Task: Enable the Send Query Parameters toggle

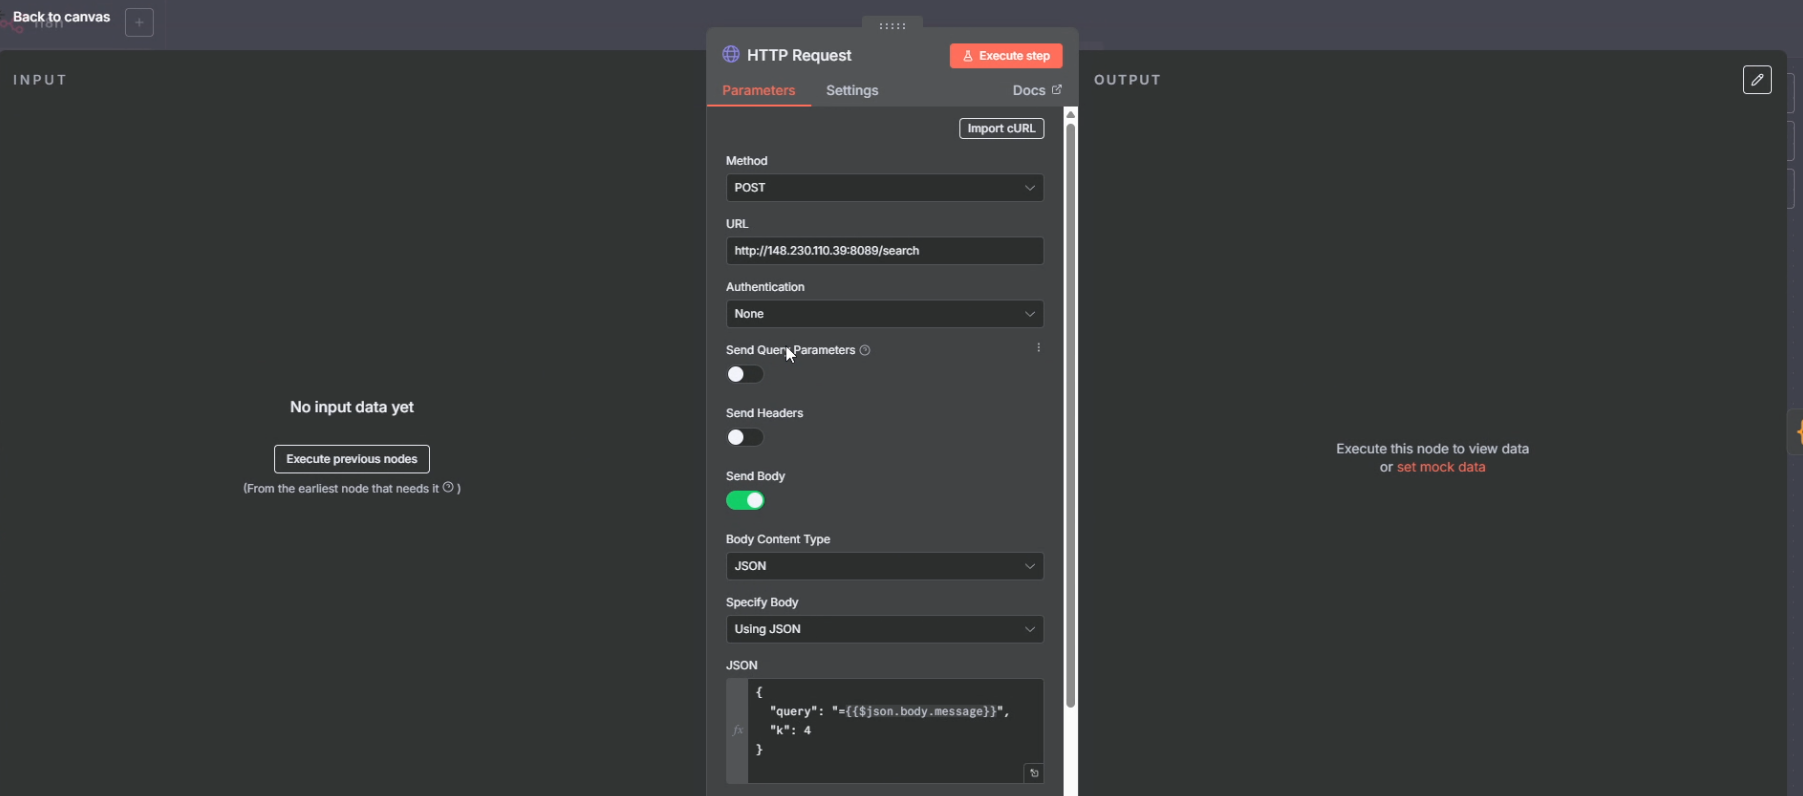Action: (745, 374)
